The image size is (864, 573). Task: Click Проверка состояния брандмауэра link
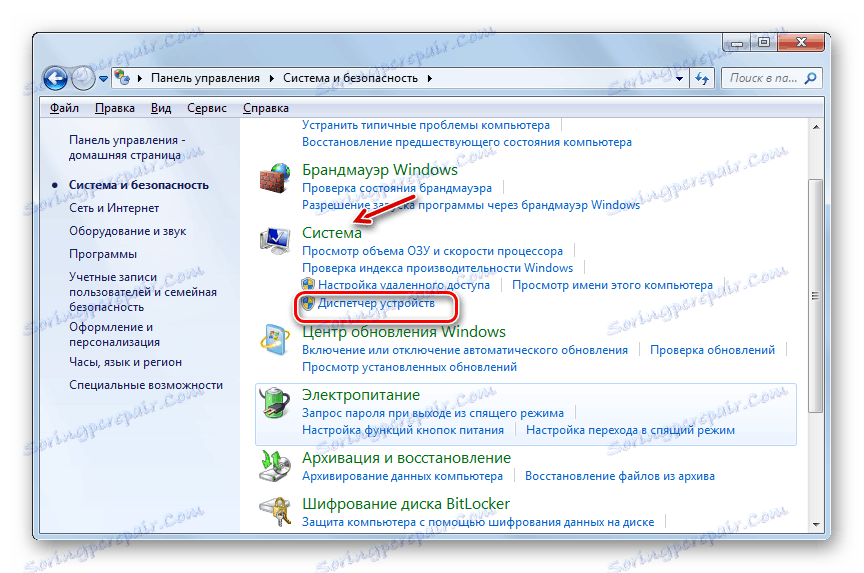(397, 188)
